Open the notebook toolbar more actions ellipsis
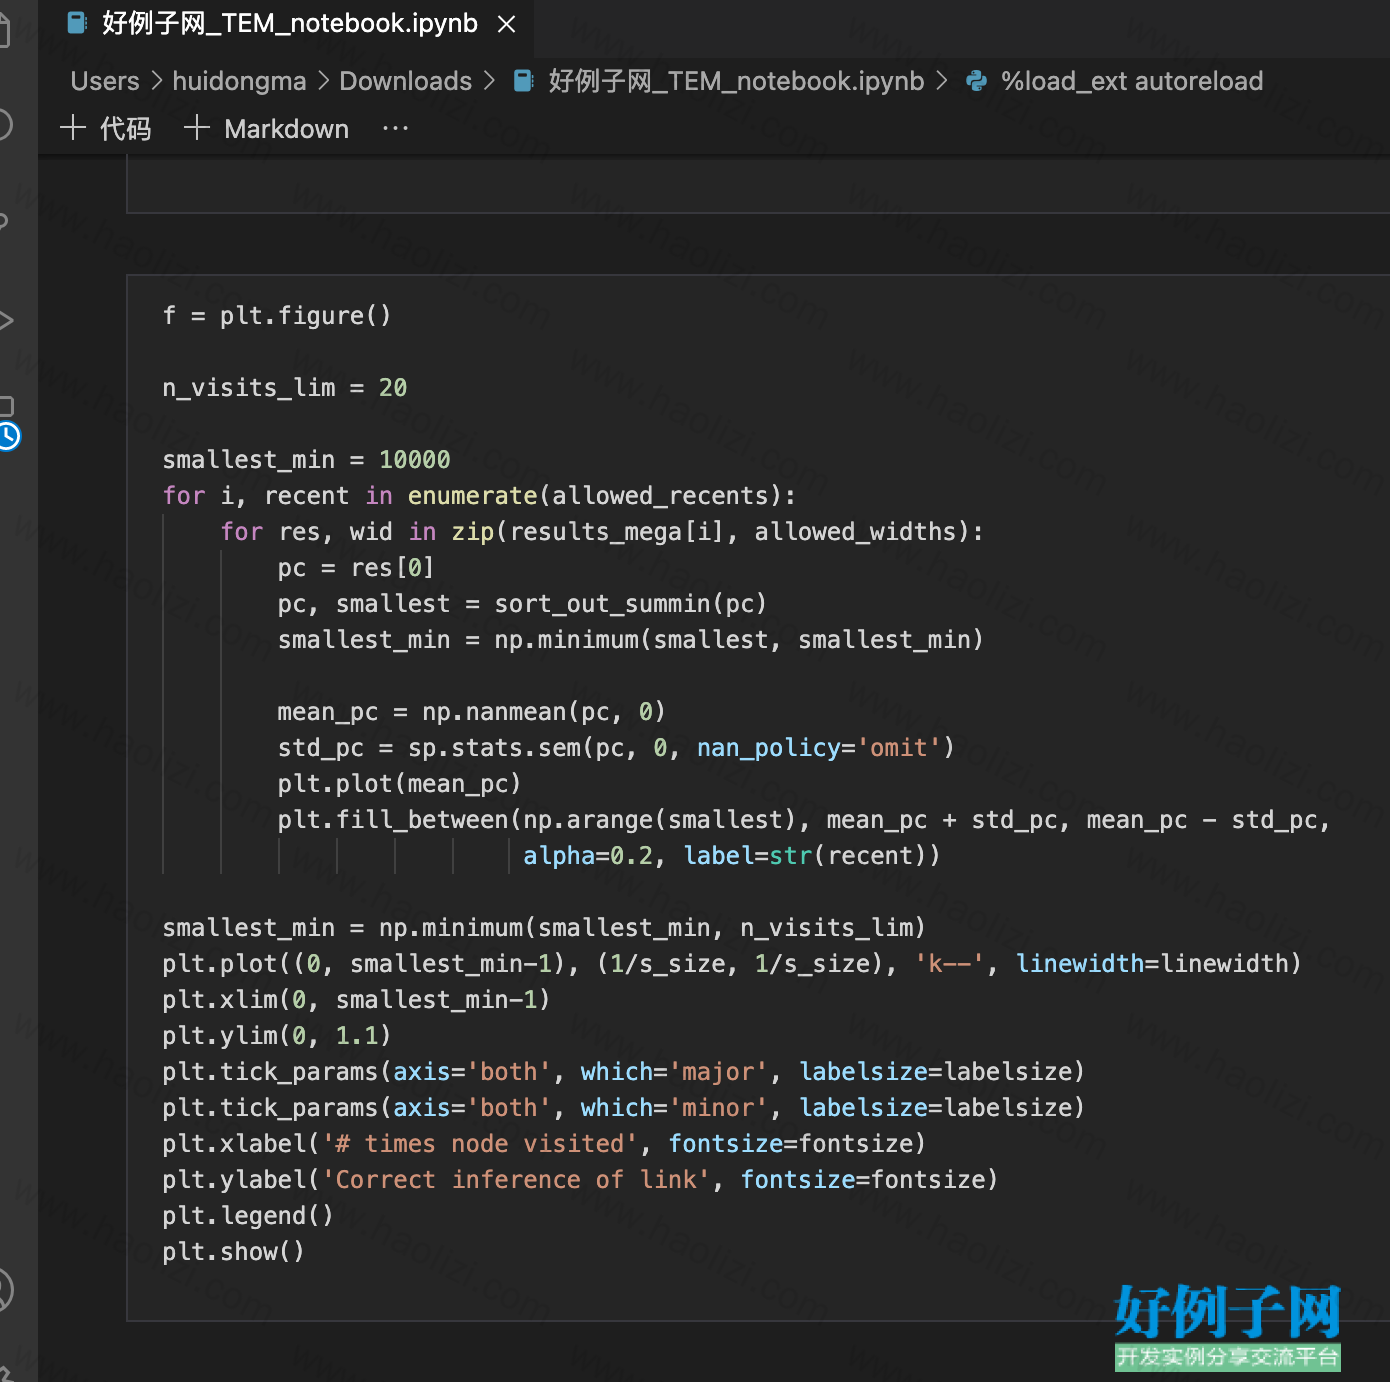The image size is (1390, 1382). click(x=396, y=129)
